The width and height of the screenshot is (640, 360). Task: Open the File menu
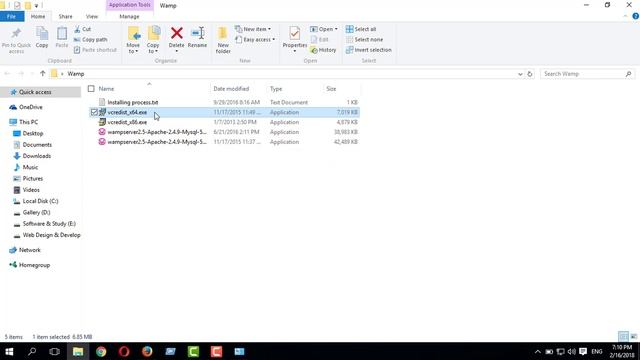pyautogui.click(x=11, y=16)
